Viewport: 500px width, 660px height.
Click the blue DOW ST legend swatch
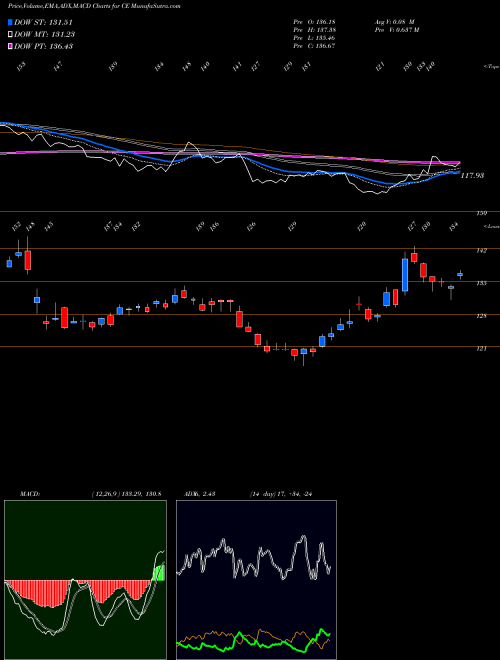click(11, 23)
